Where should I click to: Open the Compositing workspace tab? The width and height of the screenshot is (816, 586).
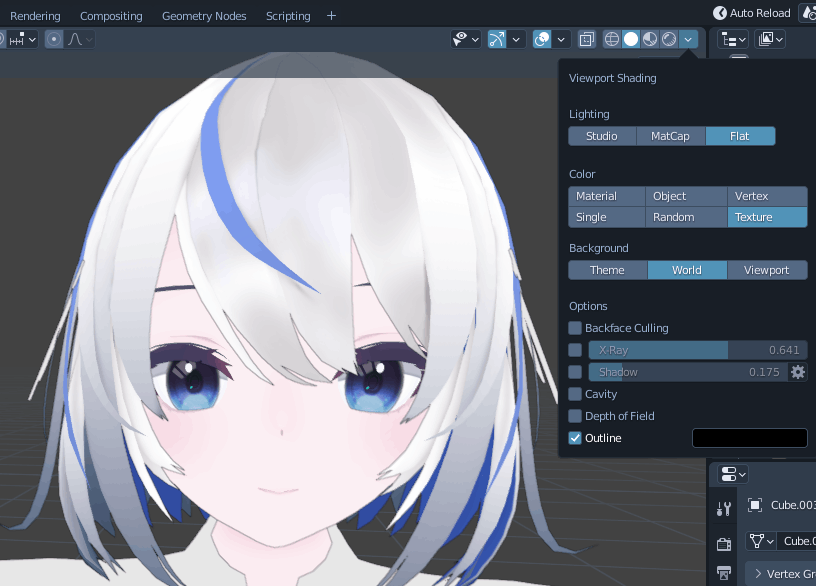click(111, 16)
